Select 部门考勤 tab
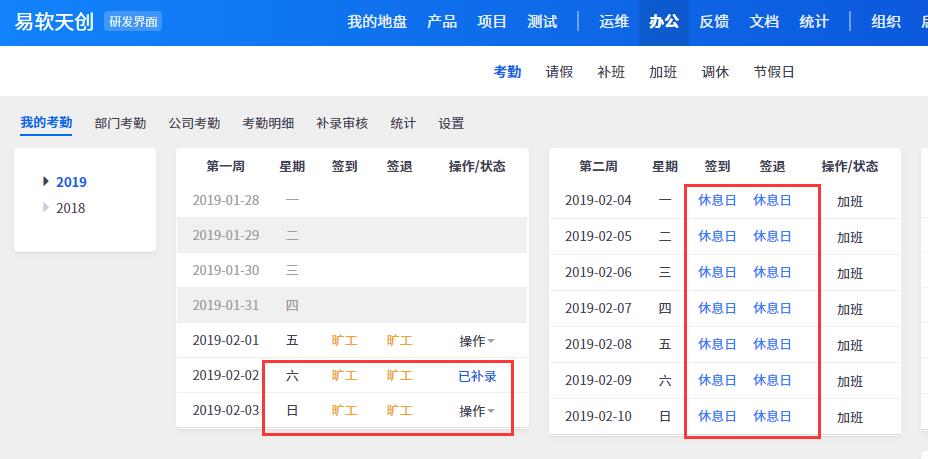The width and height of the screenshot is (928, 459). pyautogui.click(x=120, y=124)
